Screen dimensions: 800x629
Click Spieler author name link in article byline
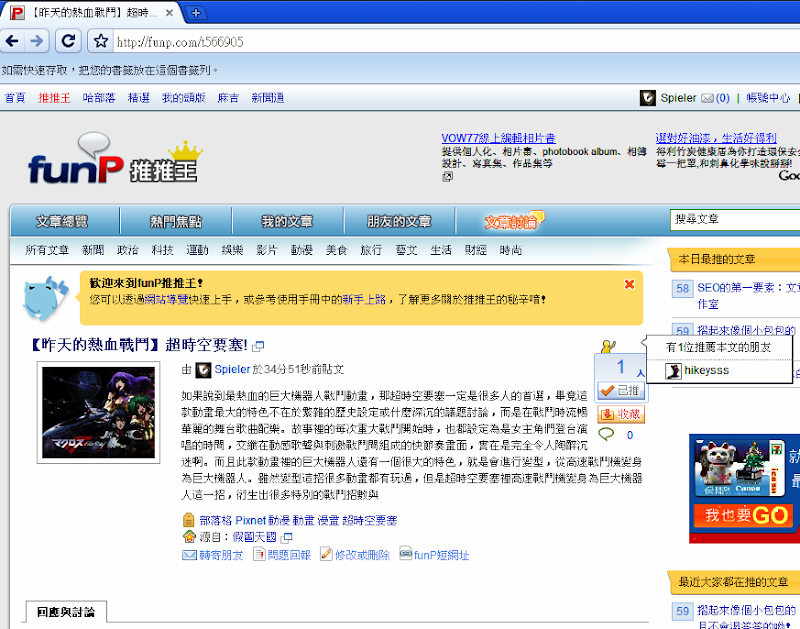[232, 369]
